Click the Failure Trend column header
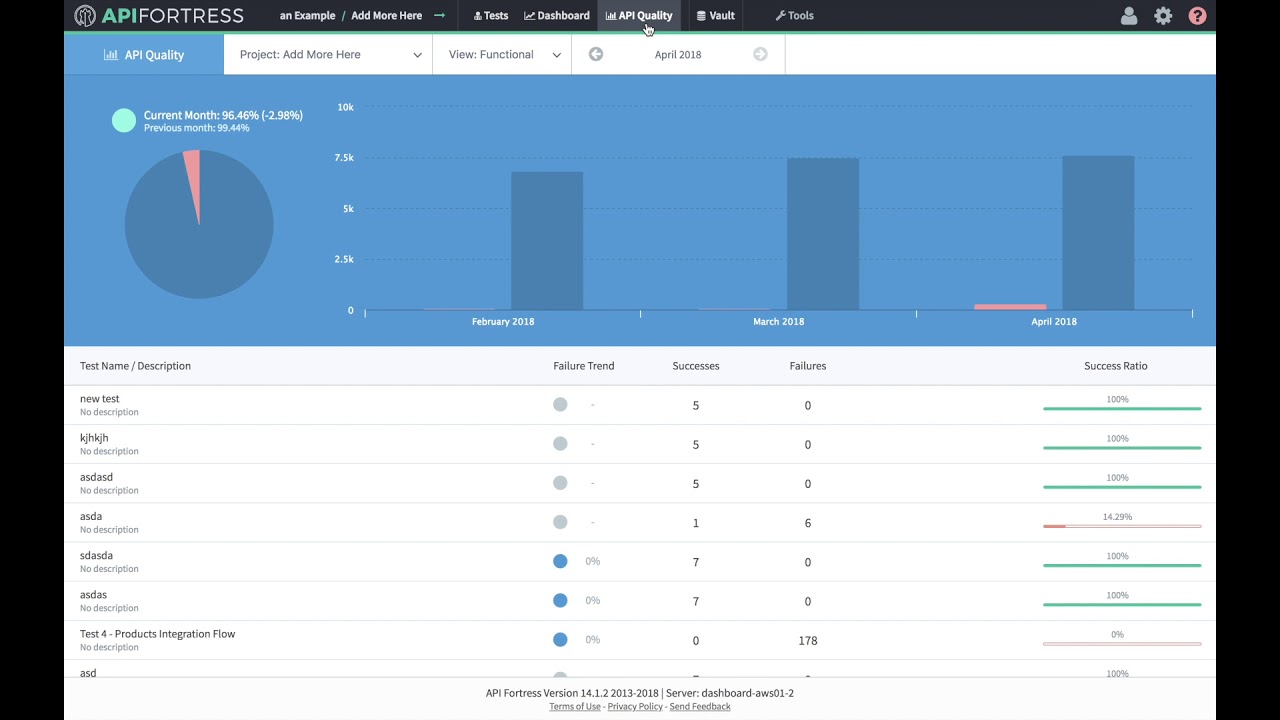This screenshot has width=1280, height=720. coord(584,365)
